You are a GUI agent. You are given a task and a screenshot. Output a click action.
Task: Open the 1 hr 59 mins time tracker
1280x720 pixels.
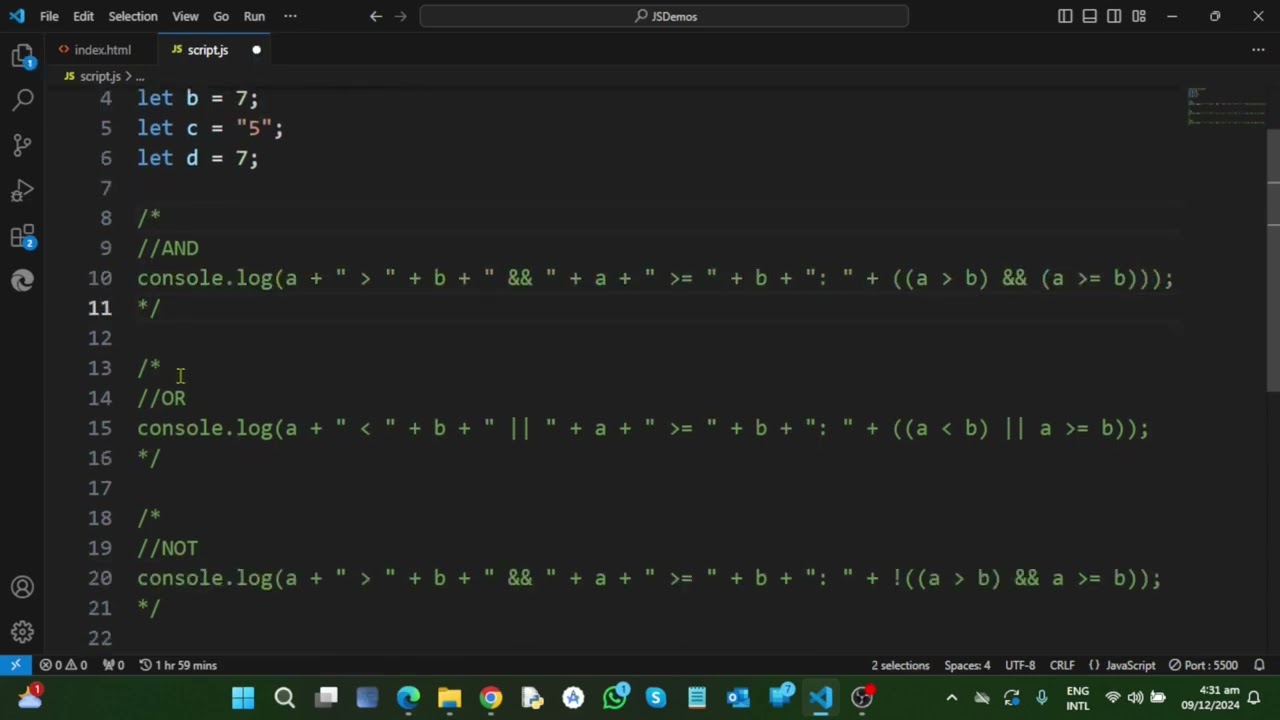(177, 665)
